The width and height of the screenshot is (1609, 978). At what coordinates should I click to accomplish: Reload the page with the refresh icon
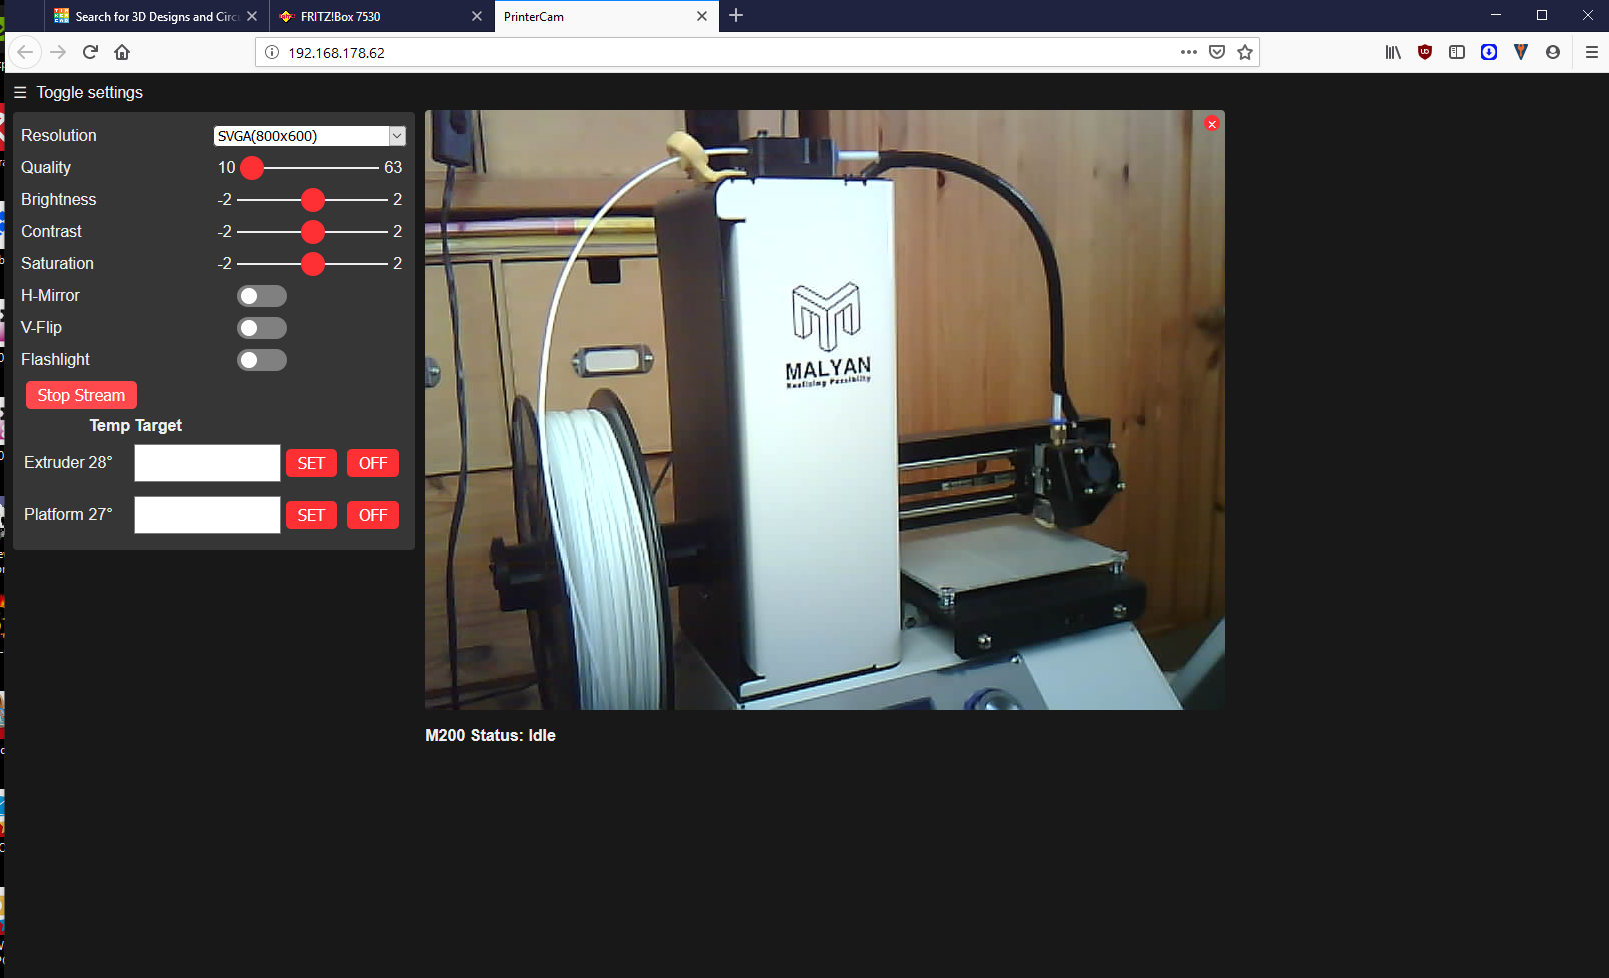coord(90,53)
